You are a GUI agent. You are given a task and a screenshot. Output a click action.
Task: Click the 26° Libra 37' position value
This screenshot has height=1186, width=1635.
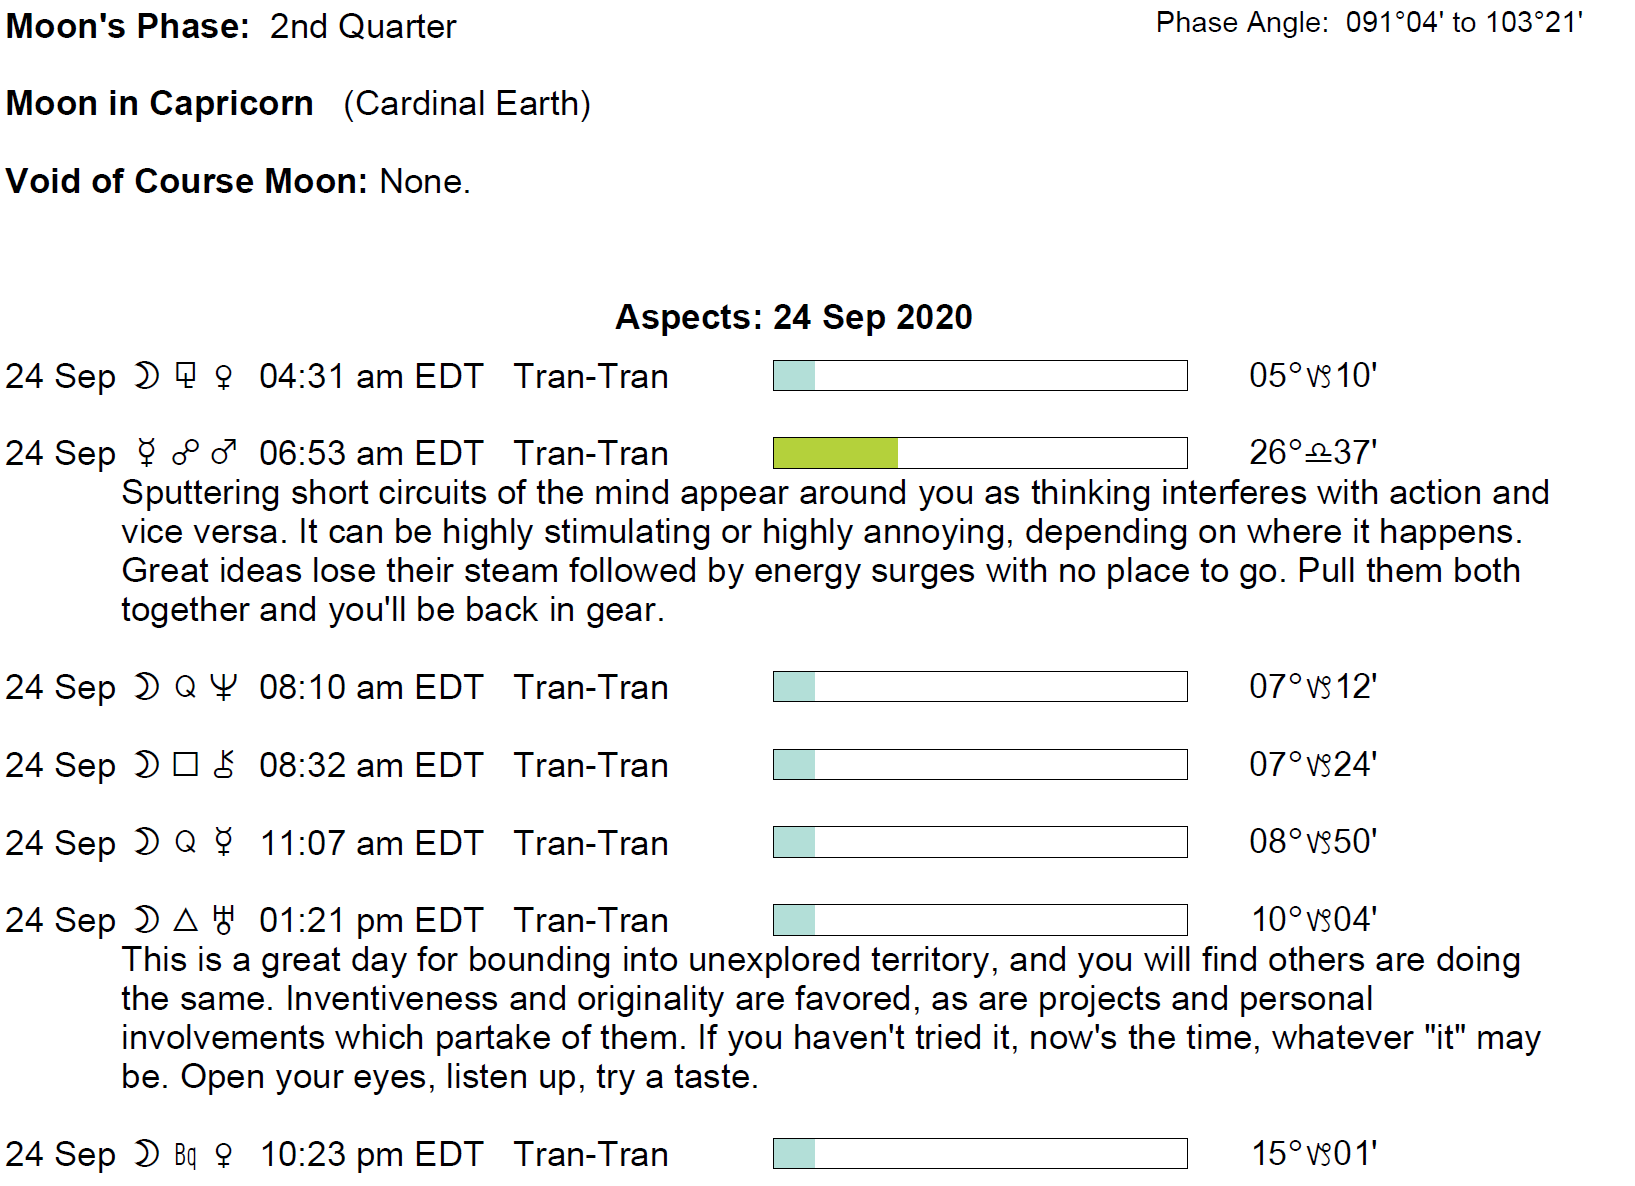(x=1312, y=453)
